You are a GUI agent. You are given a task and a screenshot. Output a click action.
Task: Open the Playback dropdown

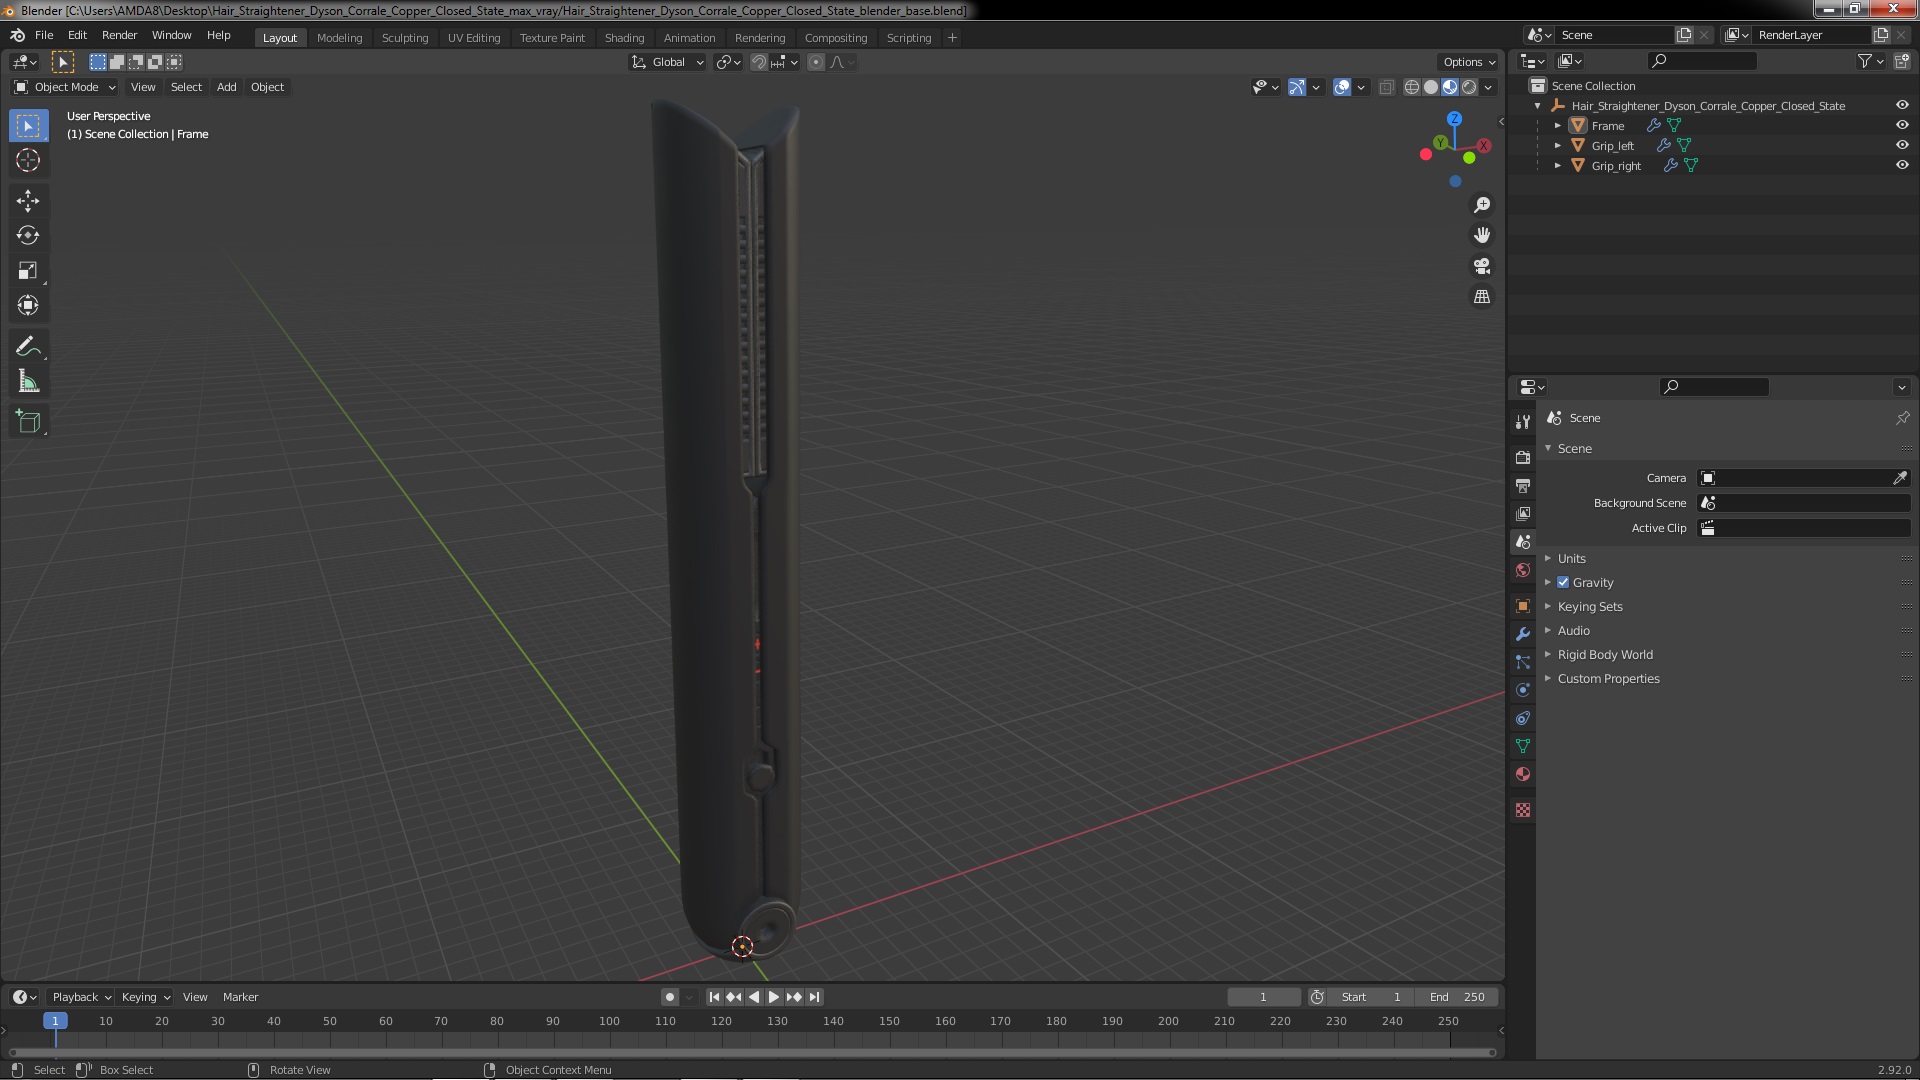80,997
